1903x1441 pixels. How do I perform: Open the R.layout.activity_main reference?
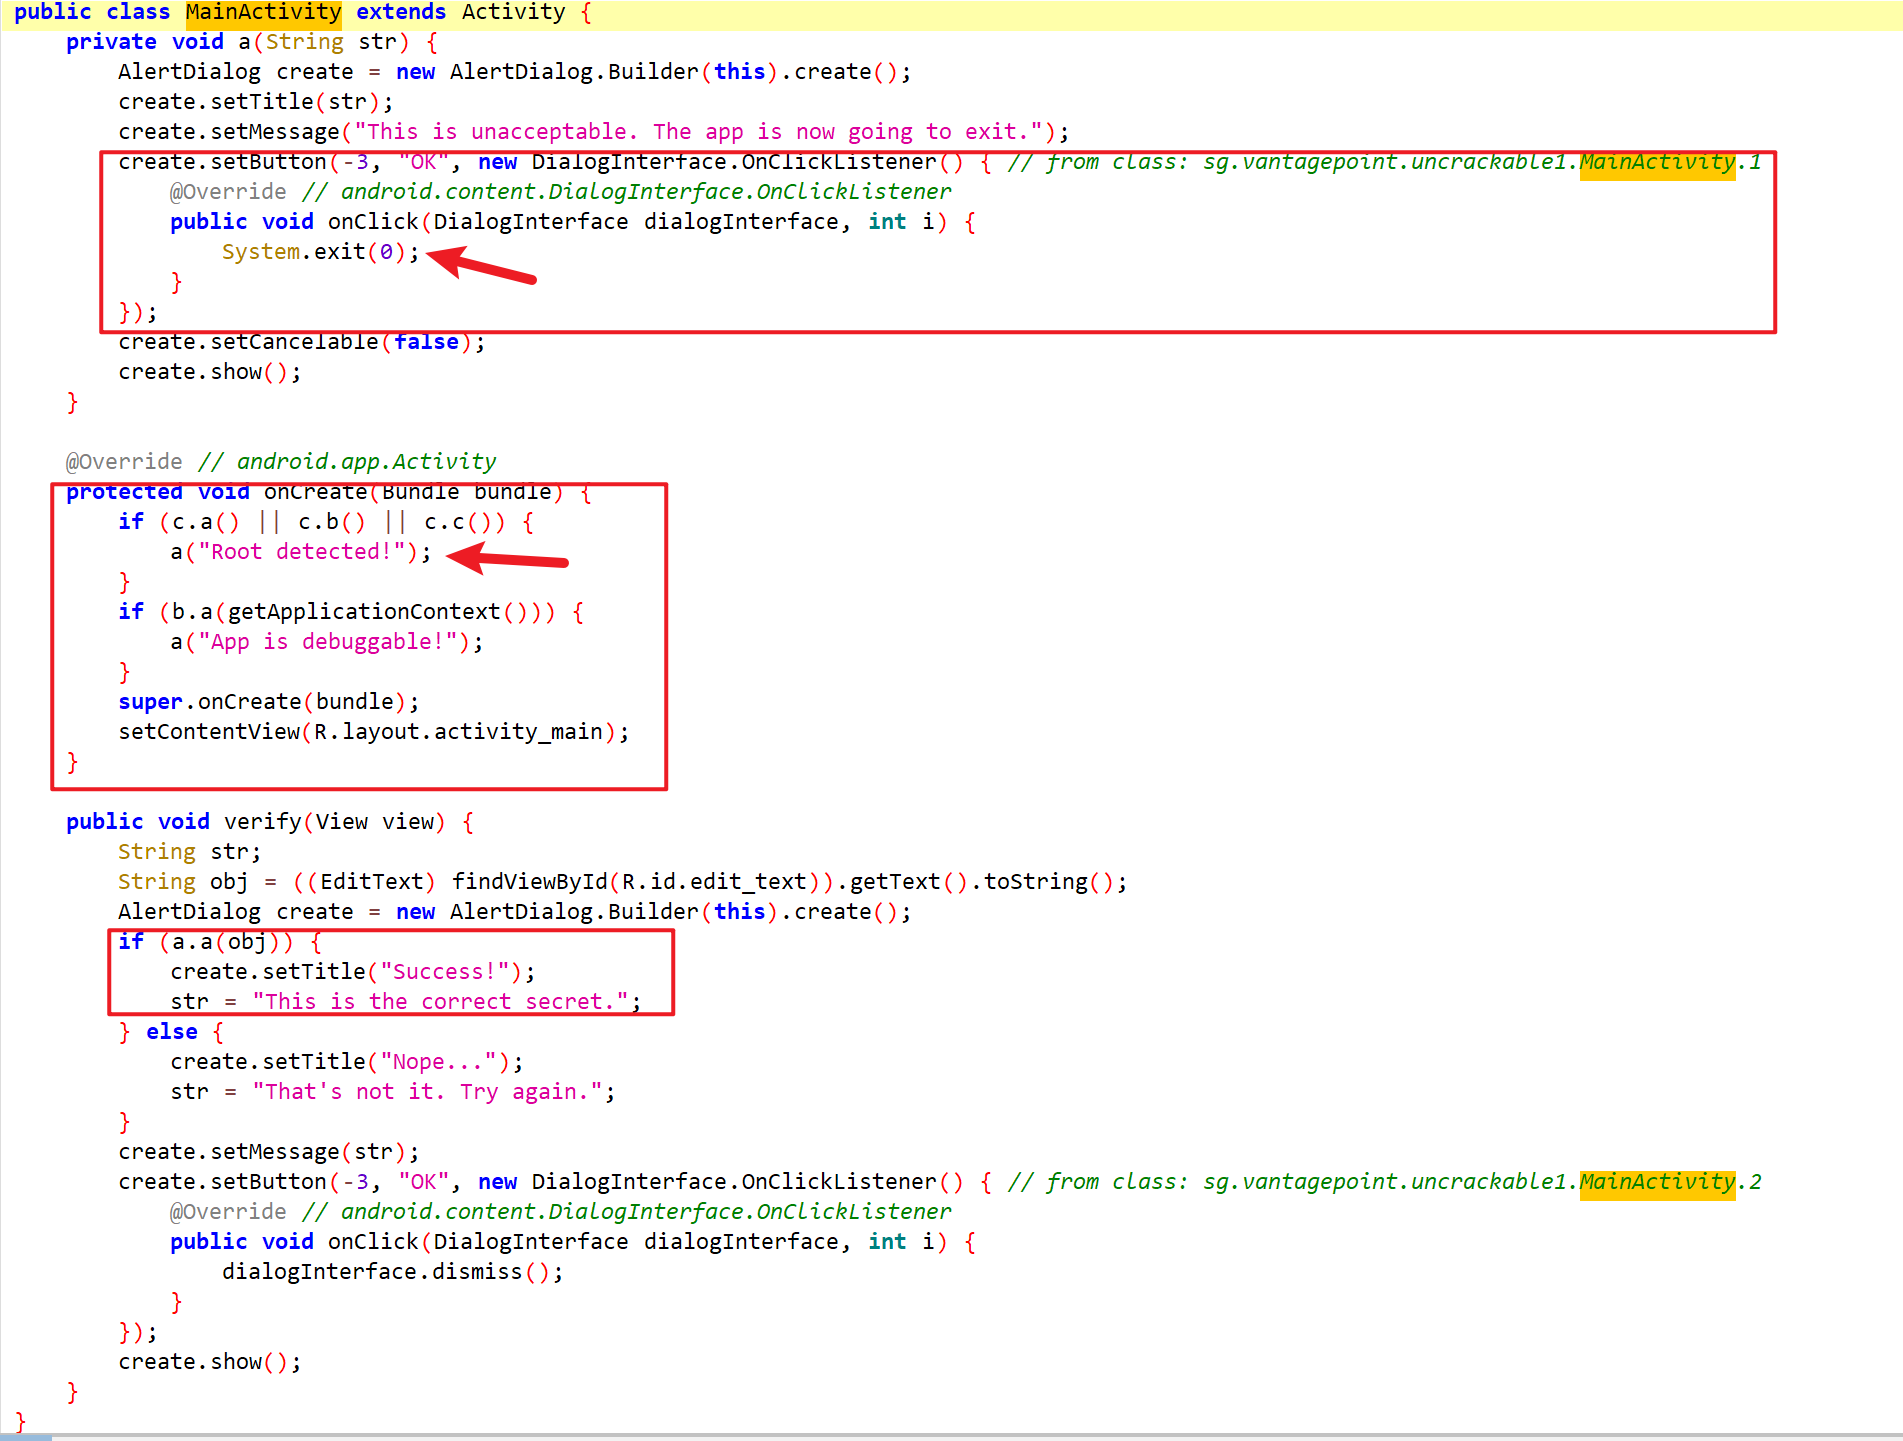point(458,732)
